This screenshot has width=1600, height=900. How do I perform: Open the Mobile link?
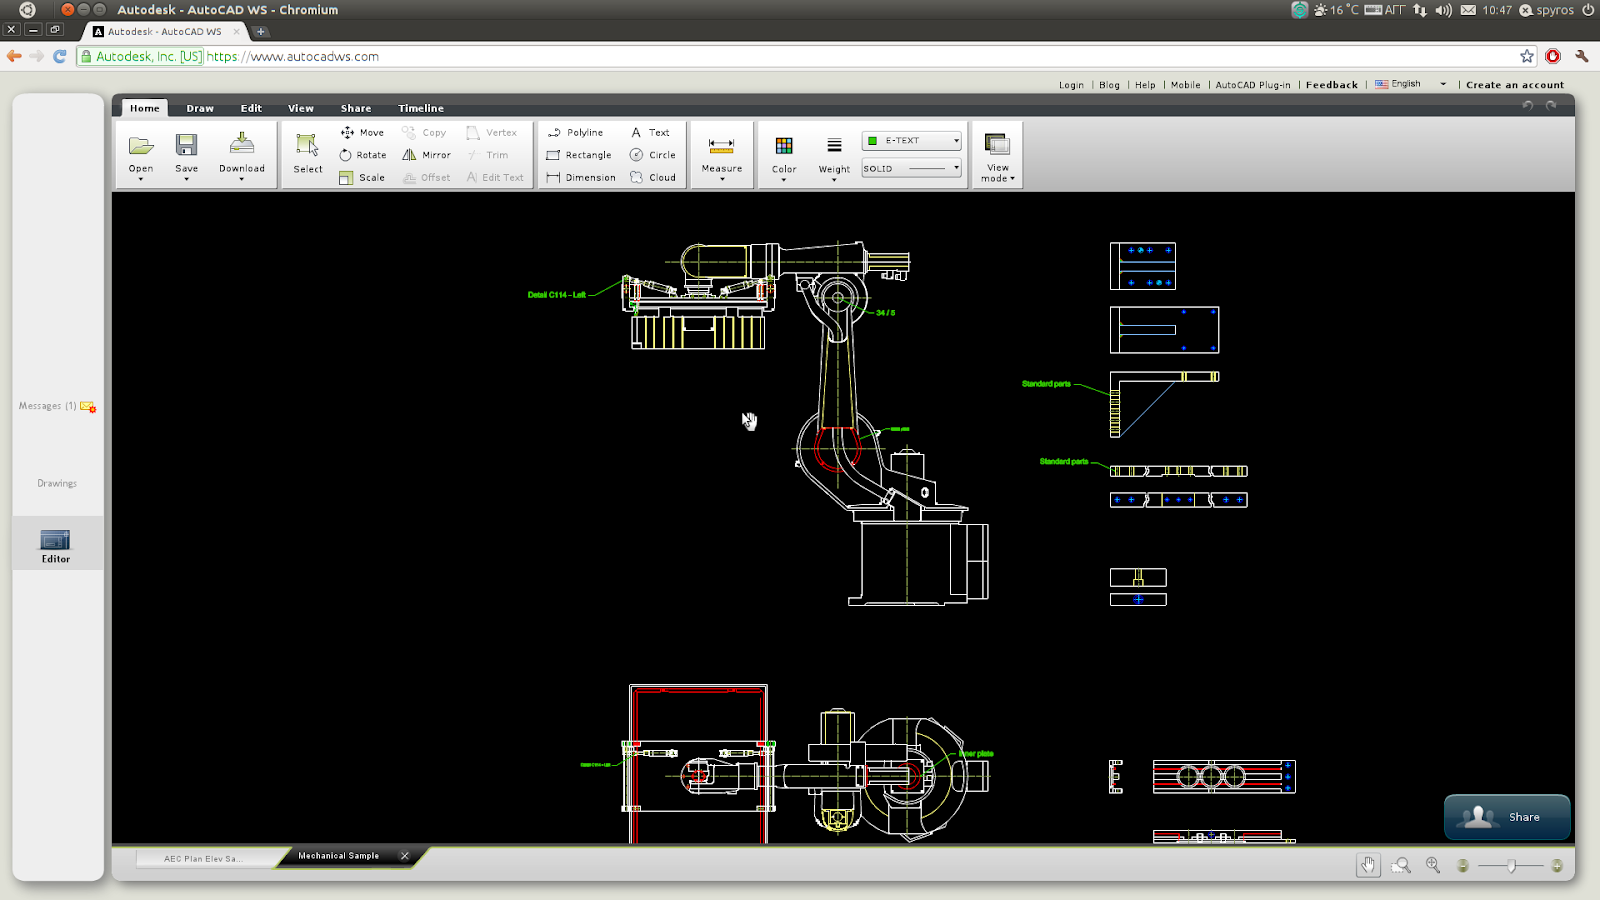pyautogui.click(x=1185, y=85)
